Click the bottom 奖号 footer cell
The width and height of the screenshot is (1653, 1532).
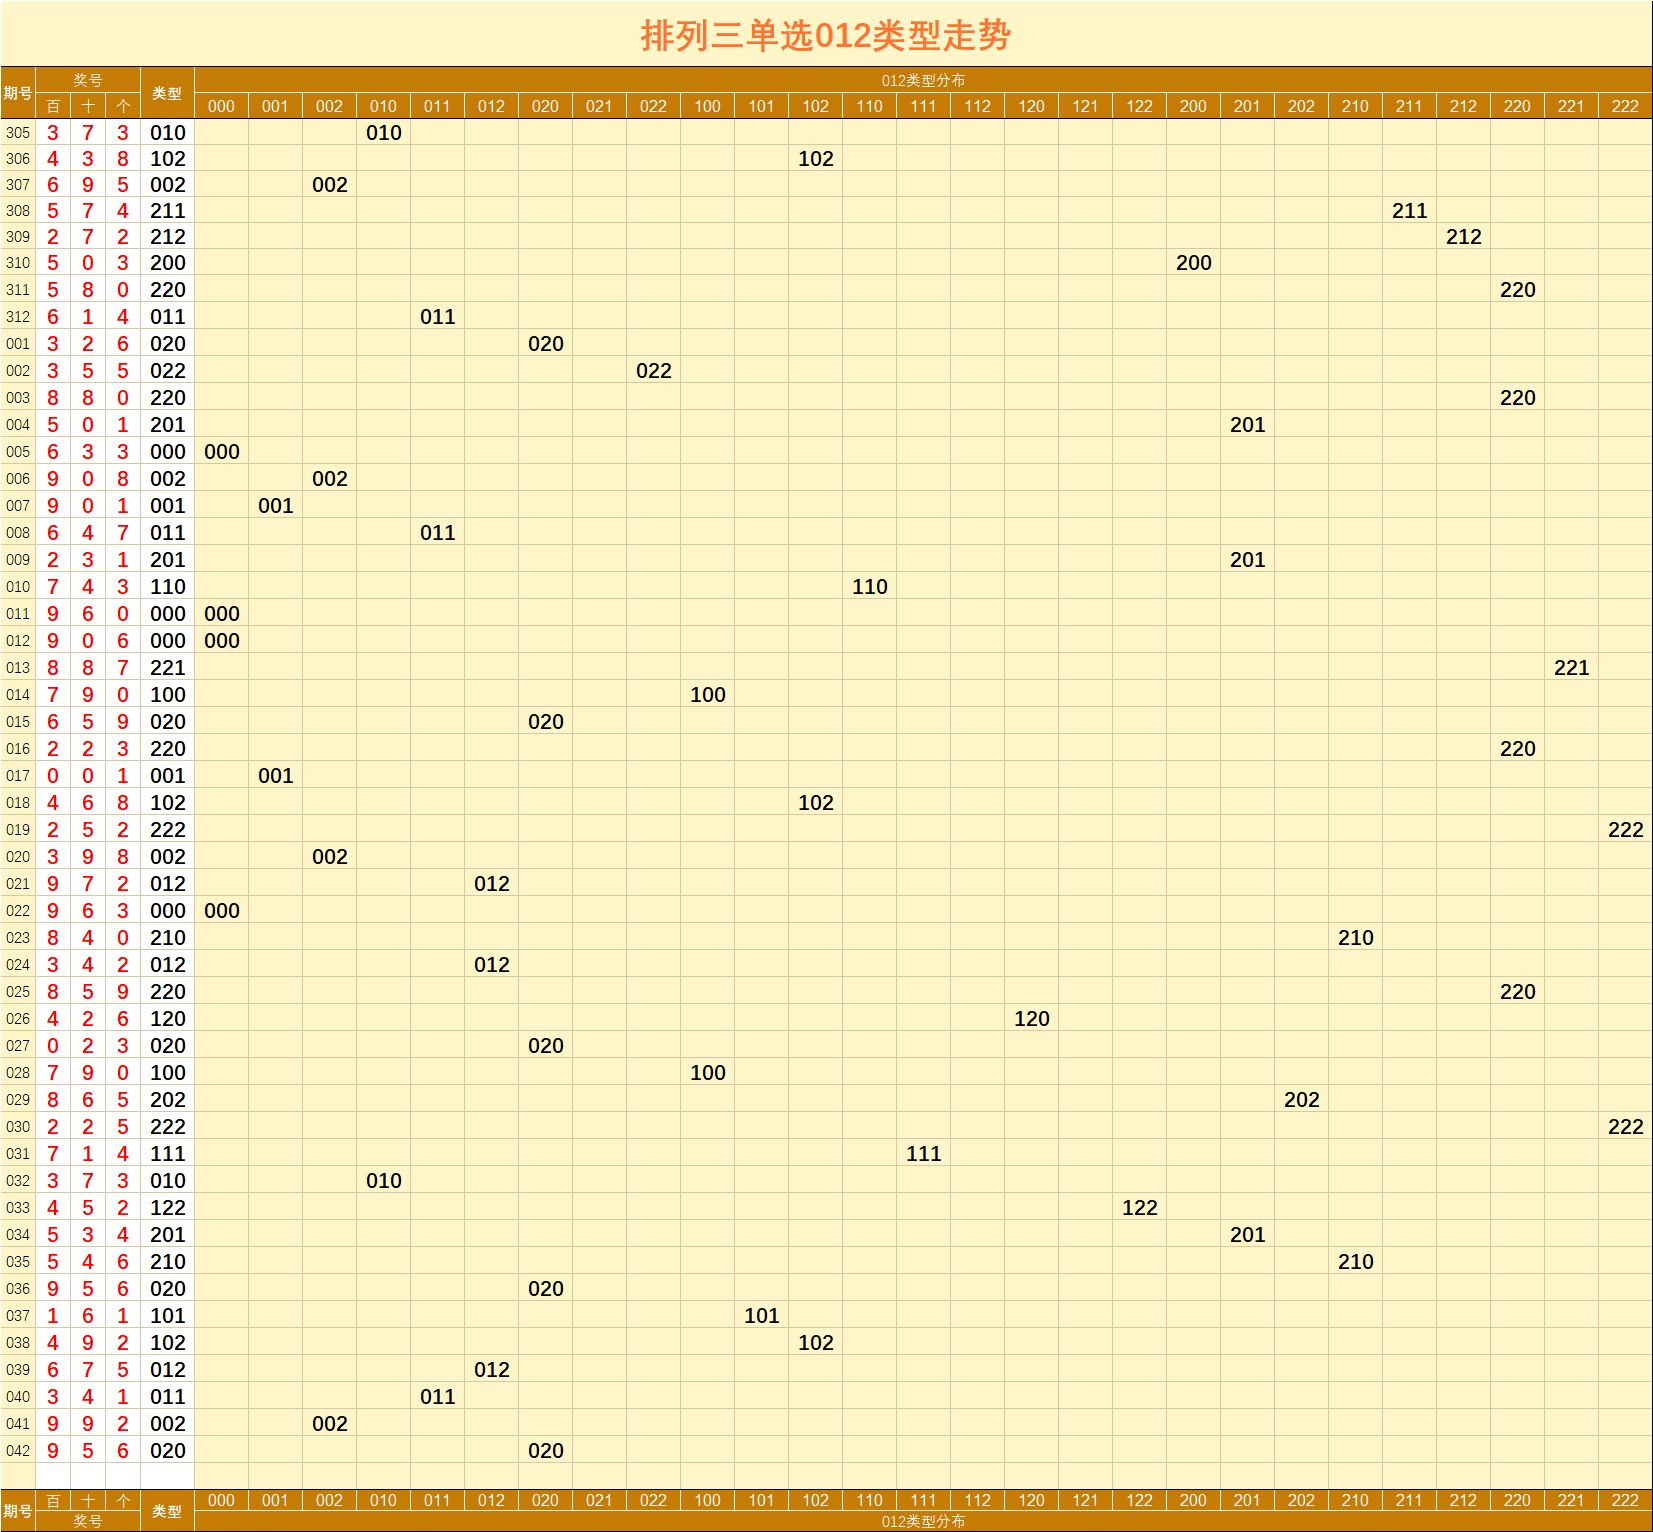point(88,1521)
